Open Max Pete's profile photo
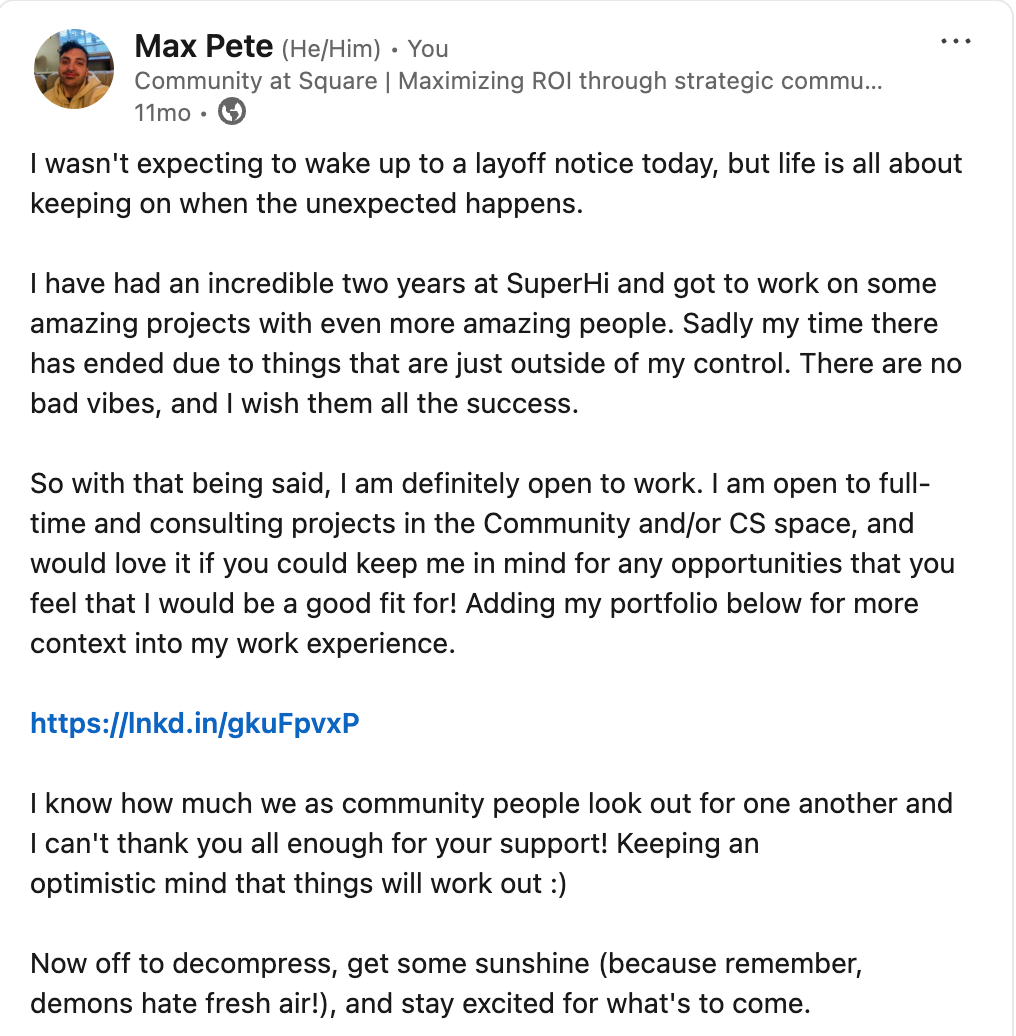Viewport: 1016px width, 1036px height. pos(74,69)
